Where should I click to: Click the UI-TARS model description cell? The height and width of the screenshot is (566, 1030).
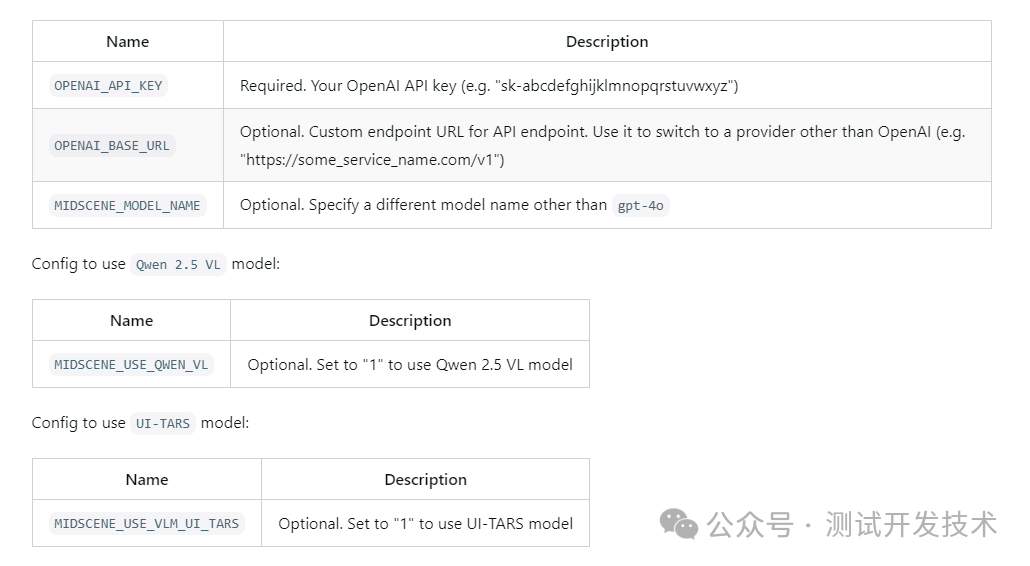point(425,524)
